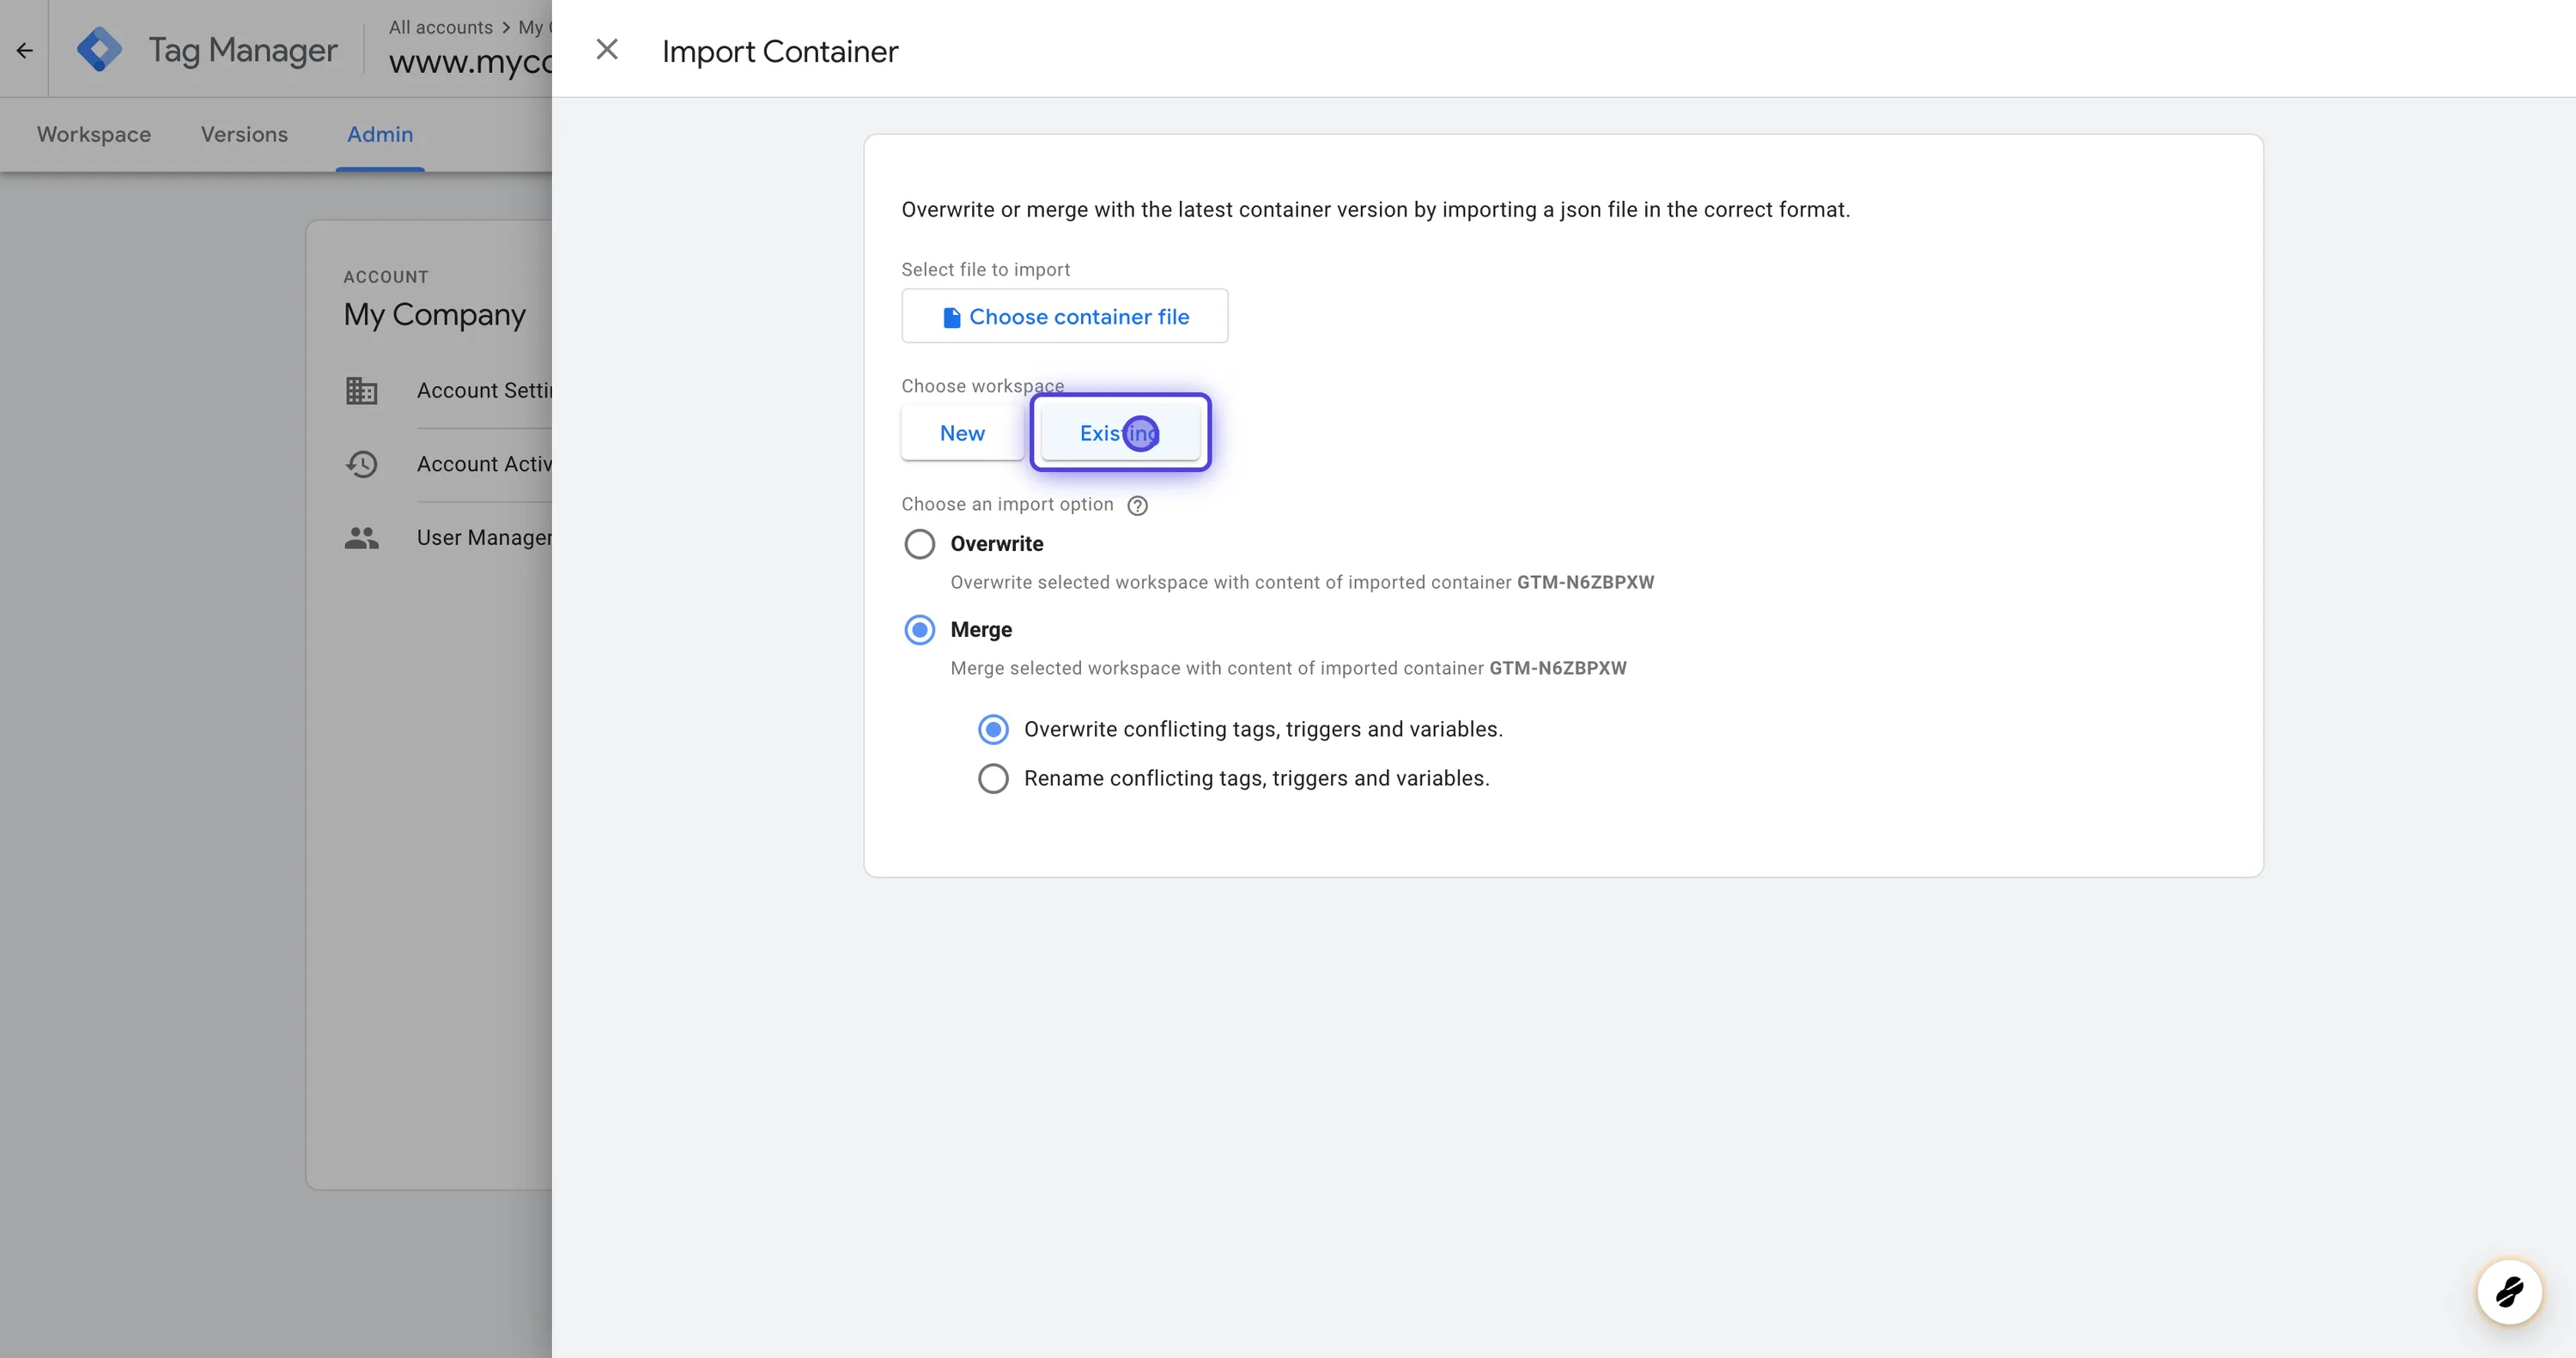
Task: Select the Overwrite import option
Action: point(919,544)
